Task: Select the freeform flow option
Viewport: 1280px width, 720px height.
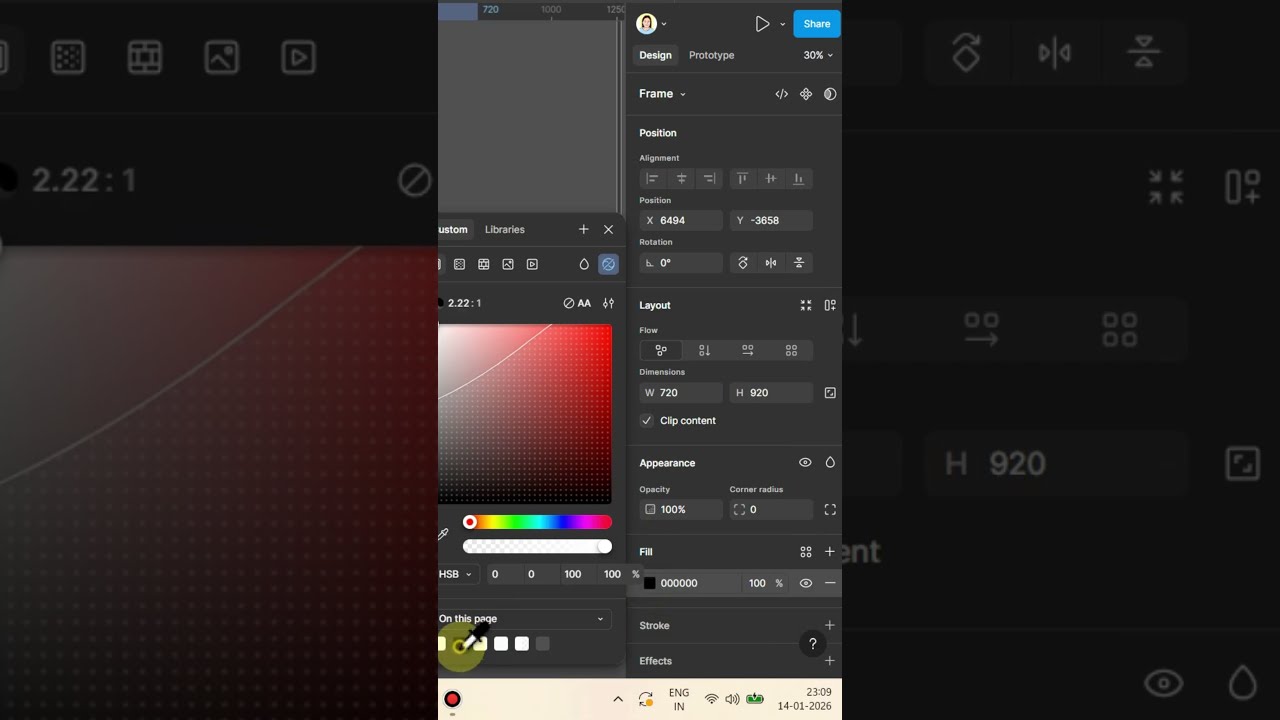Action: (x=661, y=350)
